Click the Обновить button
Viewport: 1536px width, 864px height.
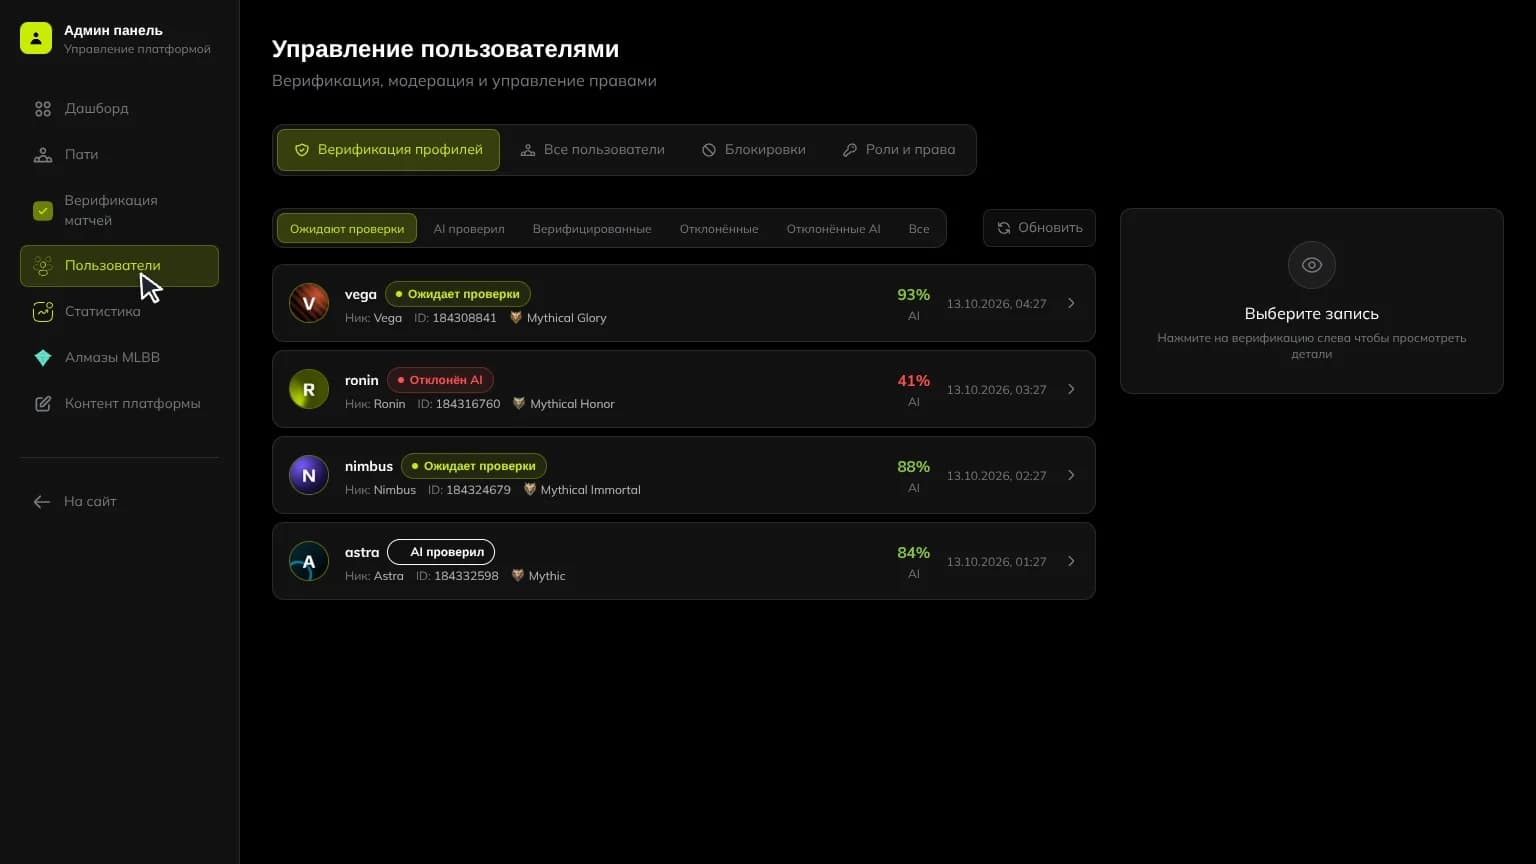1039,228
